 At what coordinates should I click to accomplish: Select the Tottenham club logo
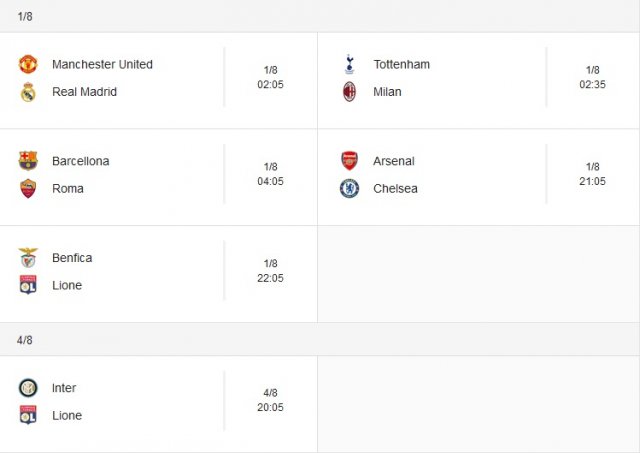click(x=349, y=64)
